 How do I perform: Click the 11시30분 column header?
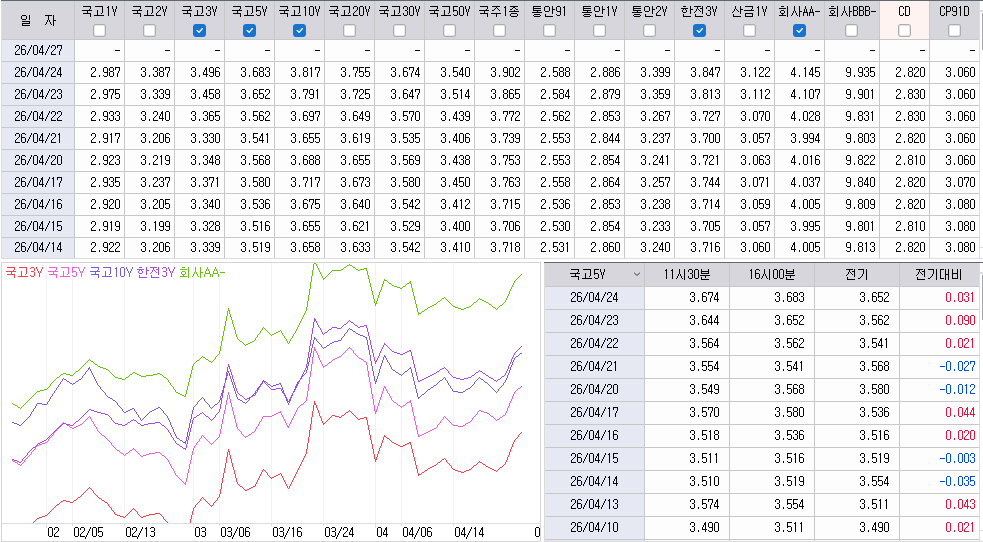[687, 273]
